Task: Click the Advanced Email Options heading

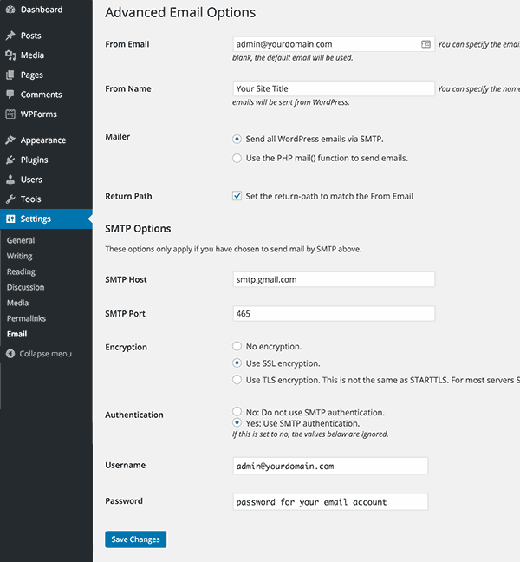Action: pos(181,13)
